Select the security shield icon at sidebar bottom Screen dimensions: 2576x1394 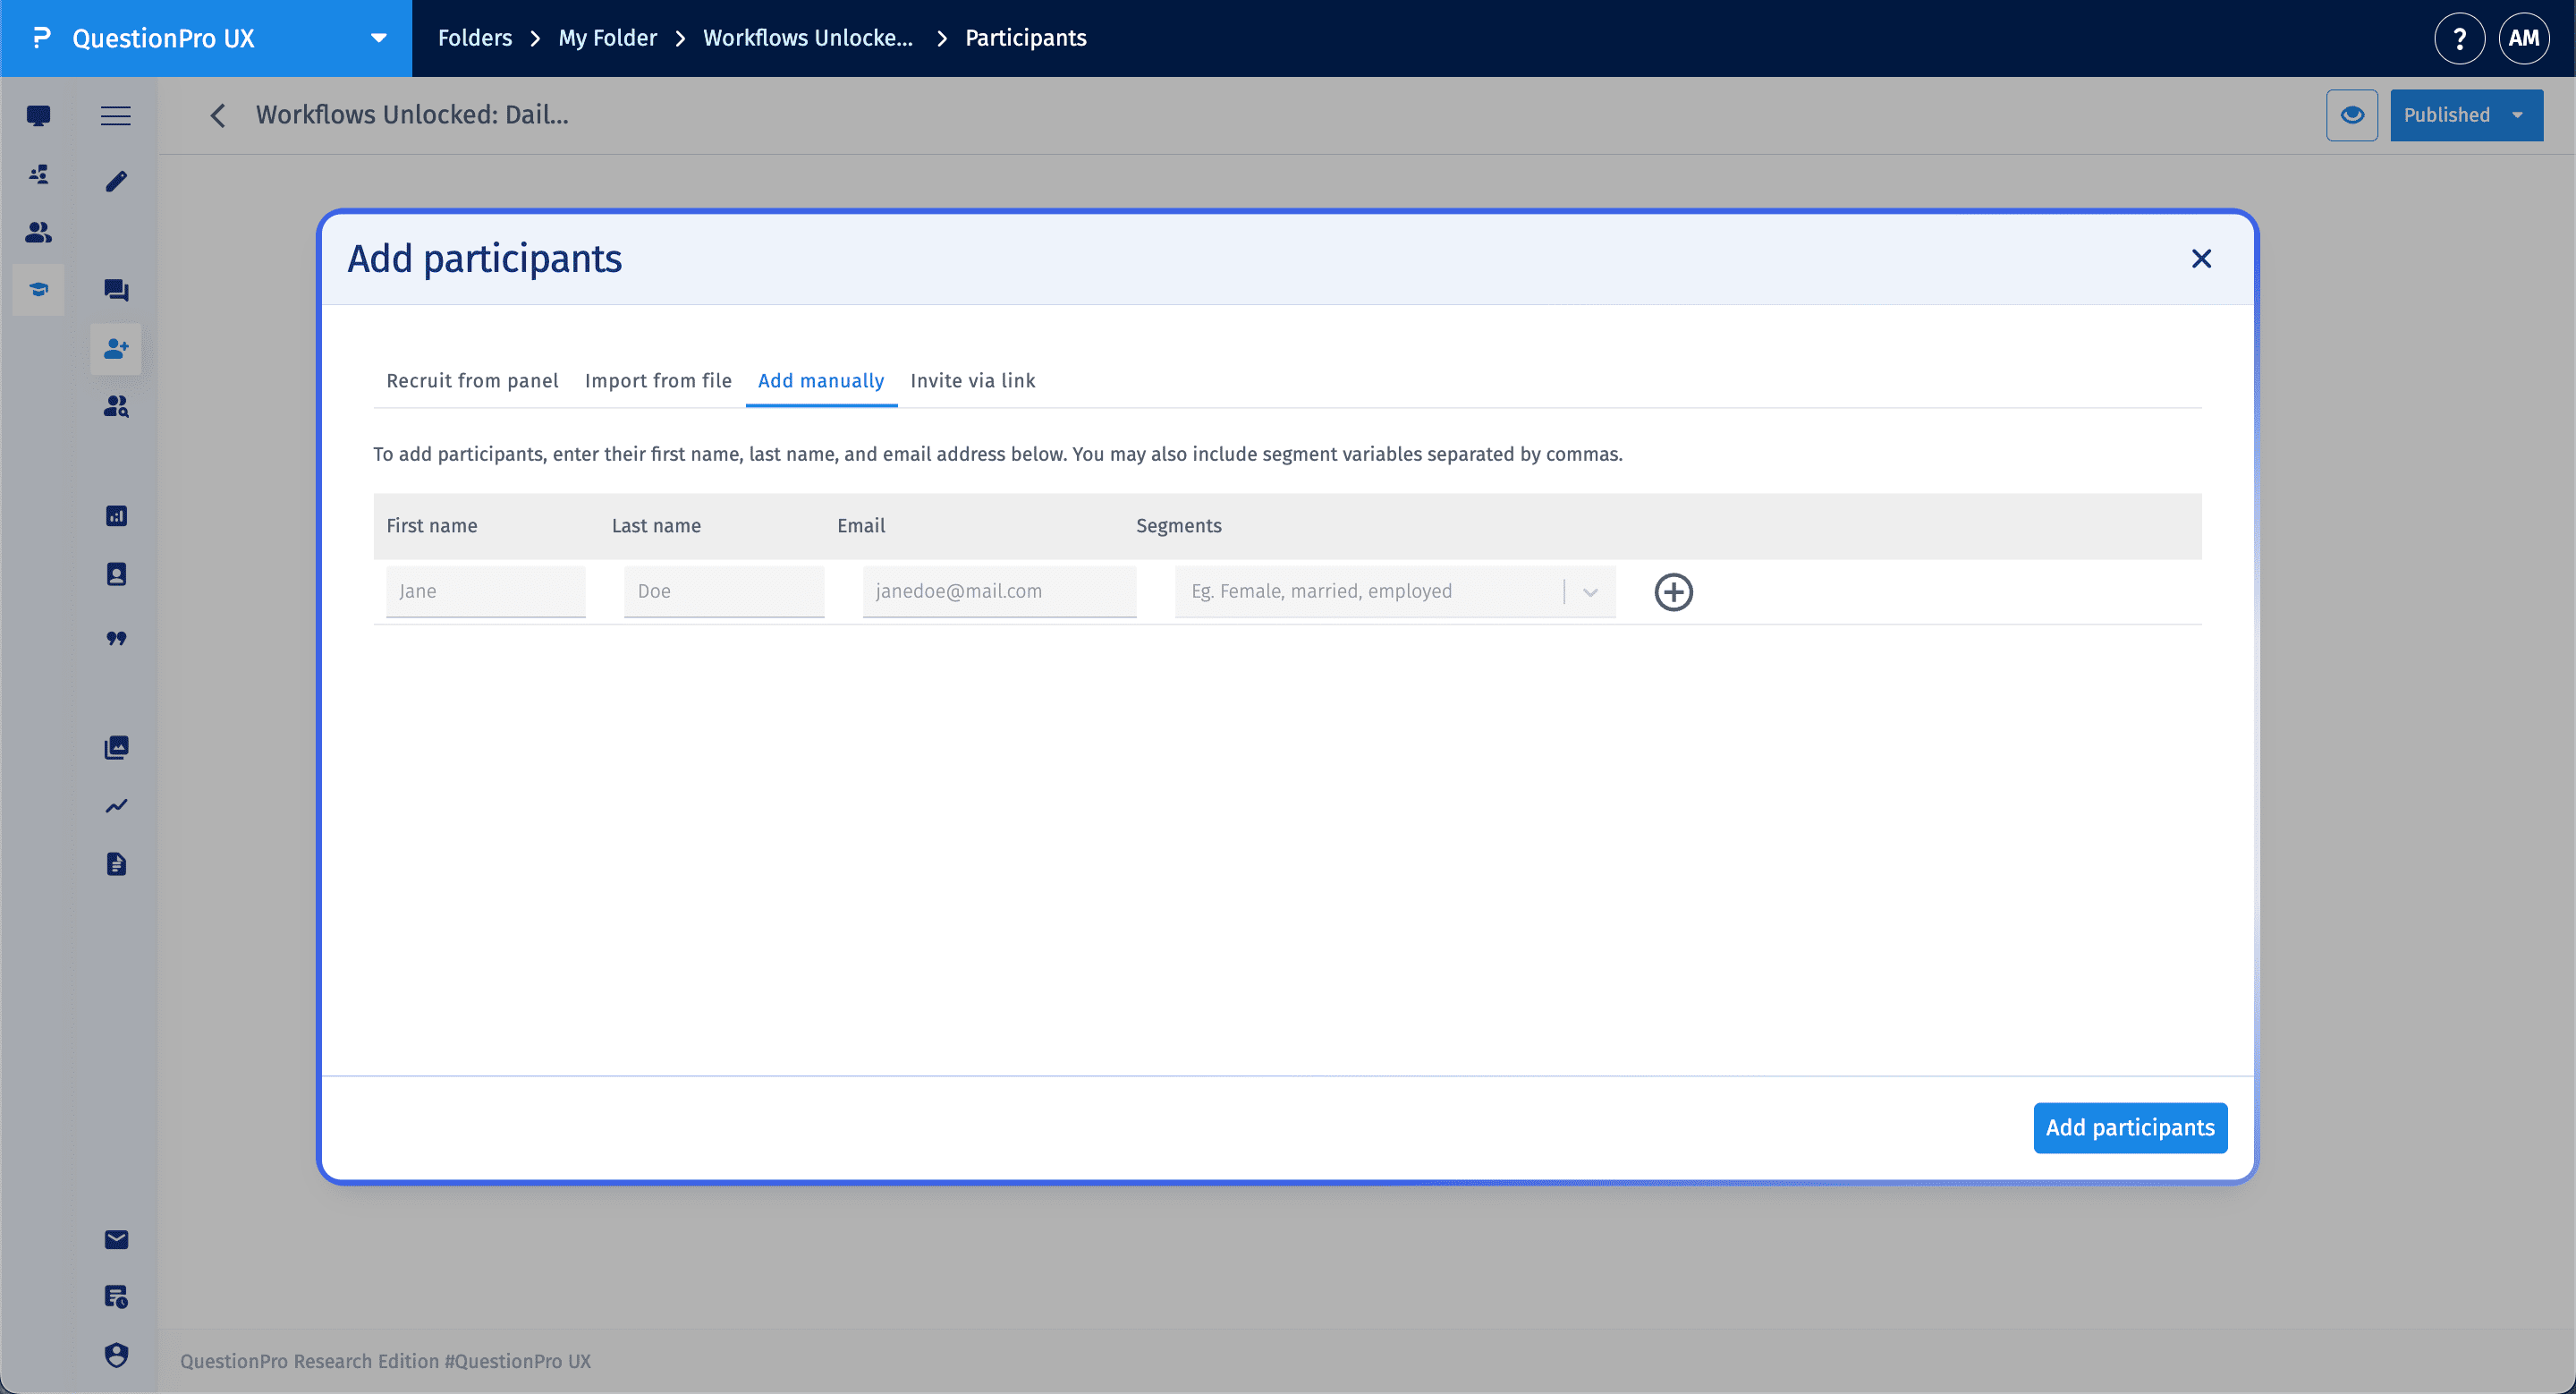pos(116,1356)
